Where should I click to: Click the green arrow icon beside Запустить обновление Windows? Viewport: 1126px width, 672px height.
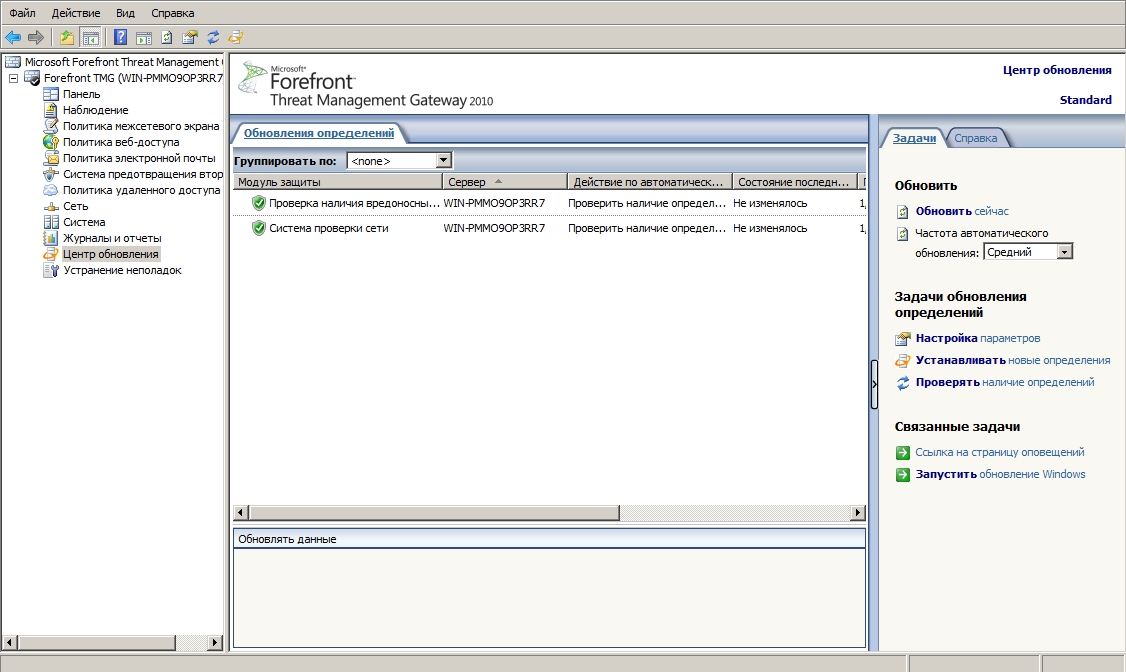pos(903,475)
